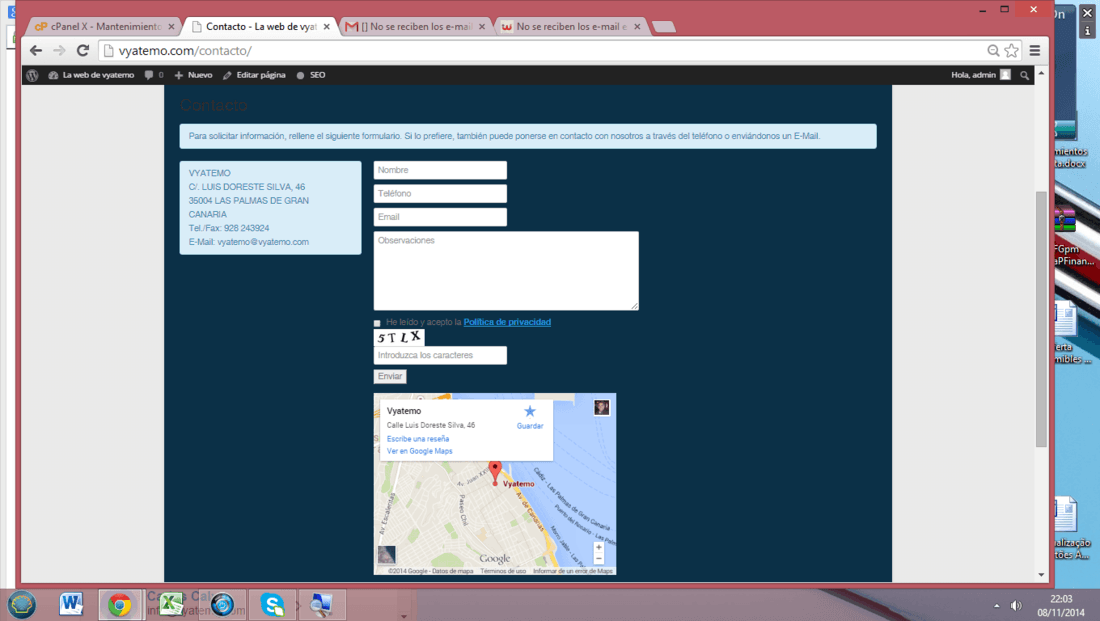Click Ver en Google Maps link

[x=420, y=451]
